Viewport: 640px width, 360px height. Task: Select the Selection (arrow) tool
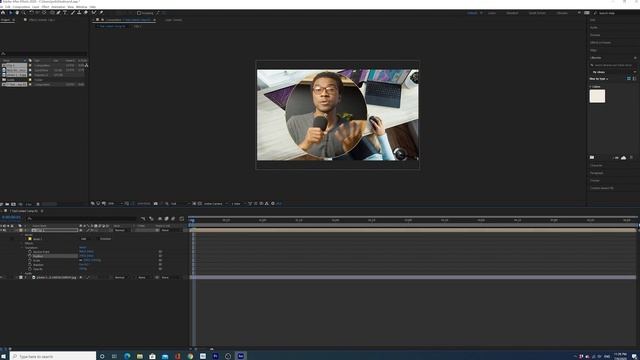[11, 13]
